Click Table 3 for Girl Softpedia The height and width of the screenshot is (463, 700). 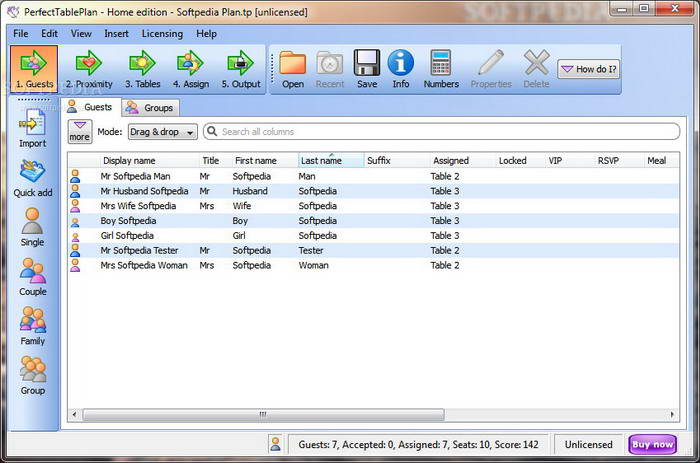point(445,236)
